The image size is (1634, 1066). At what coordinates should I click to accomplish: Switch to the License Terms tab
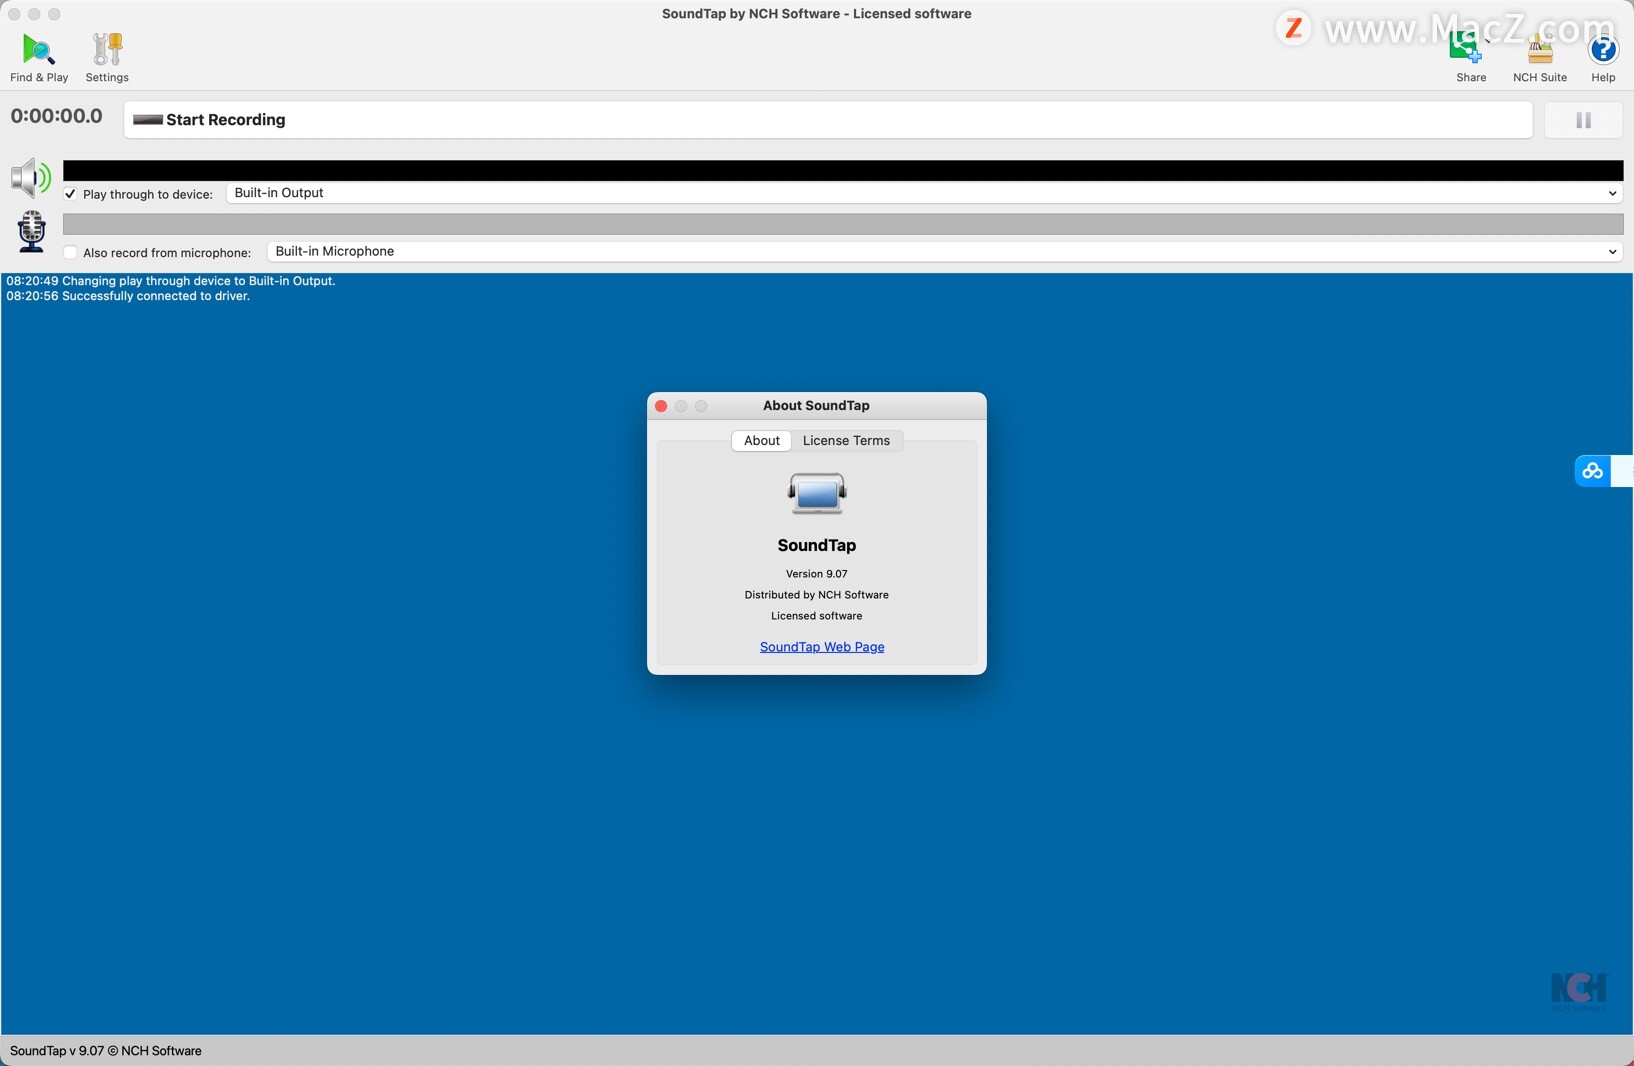pos(846,441)
